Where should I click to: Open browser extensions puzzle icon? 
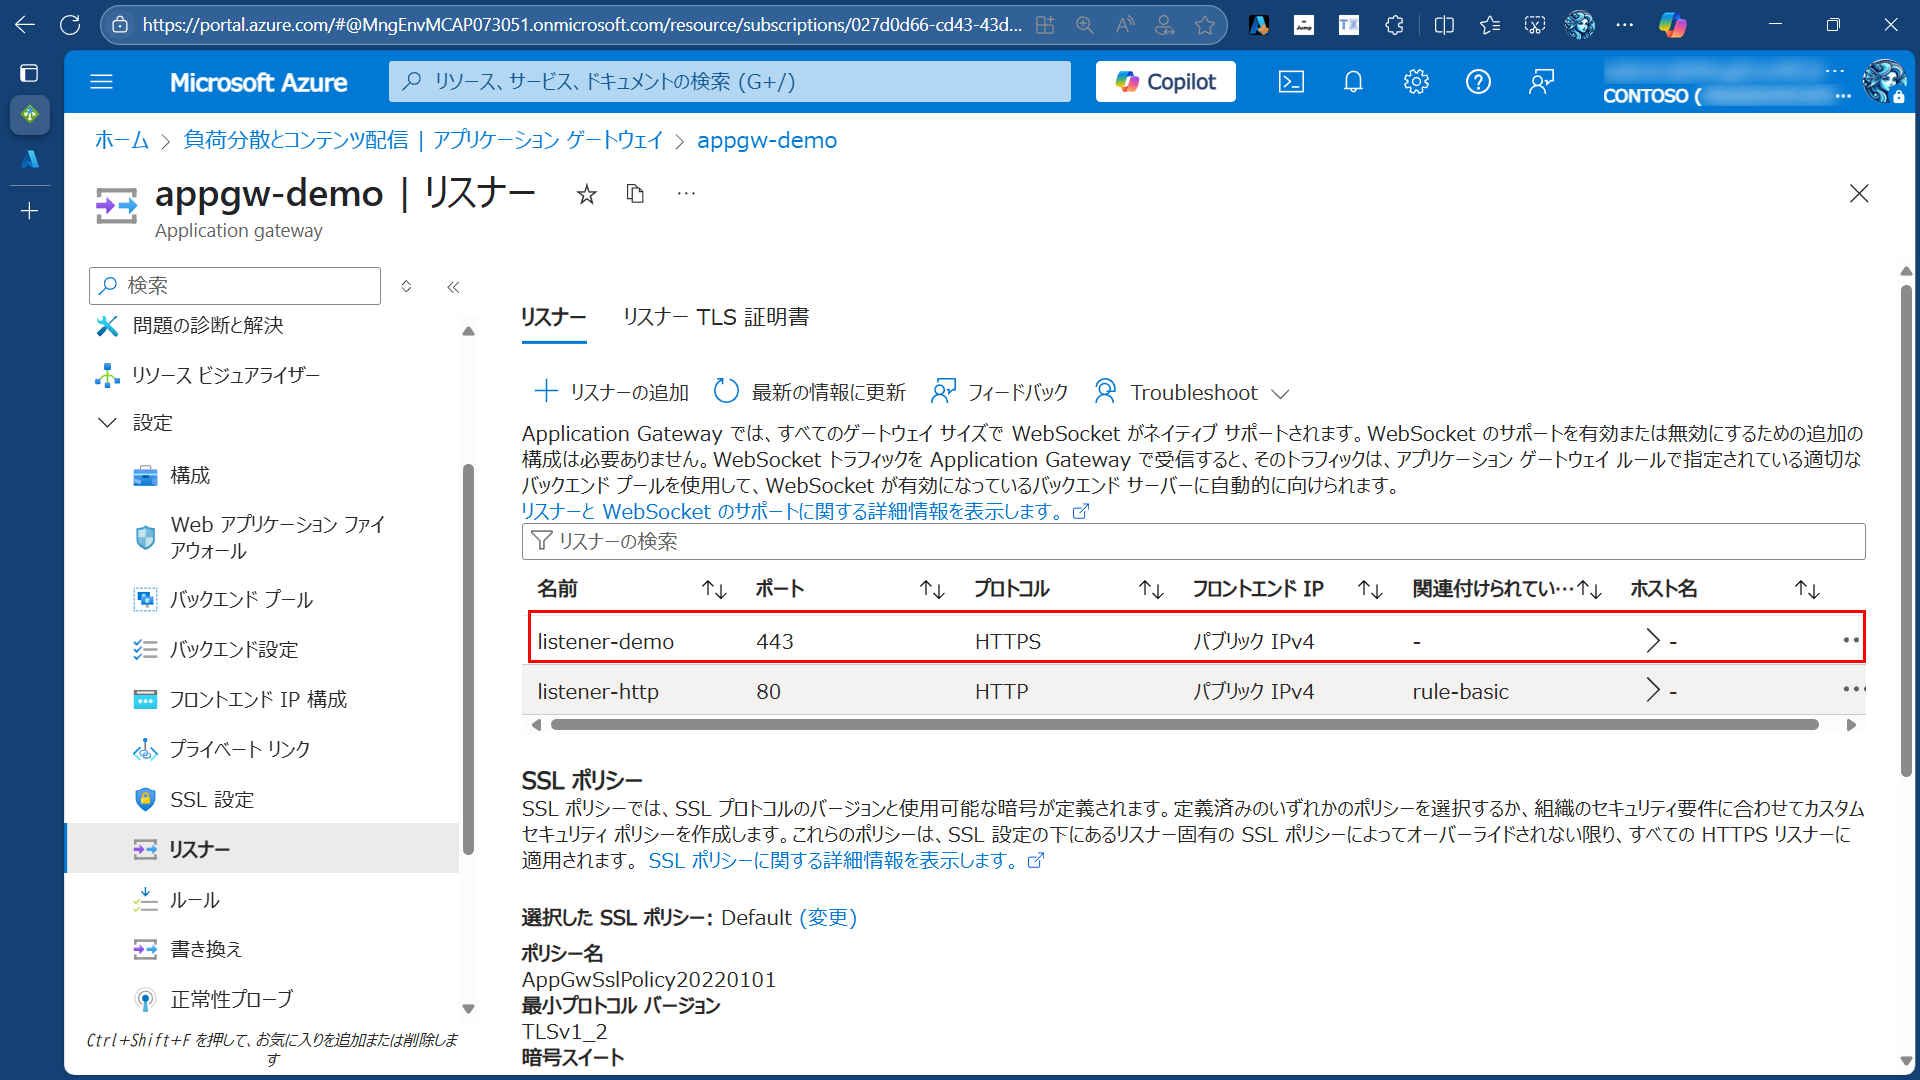pos(1394,25)
